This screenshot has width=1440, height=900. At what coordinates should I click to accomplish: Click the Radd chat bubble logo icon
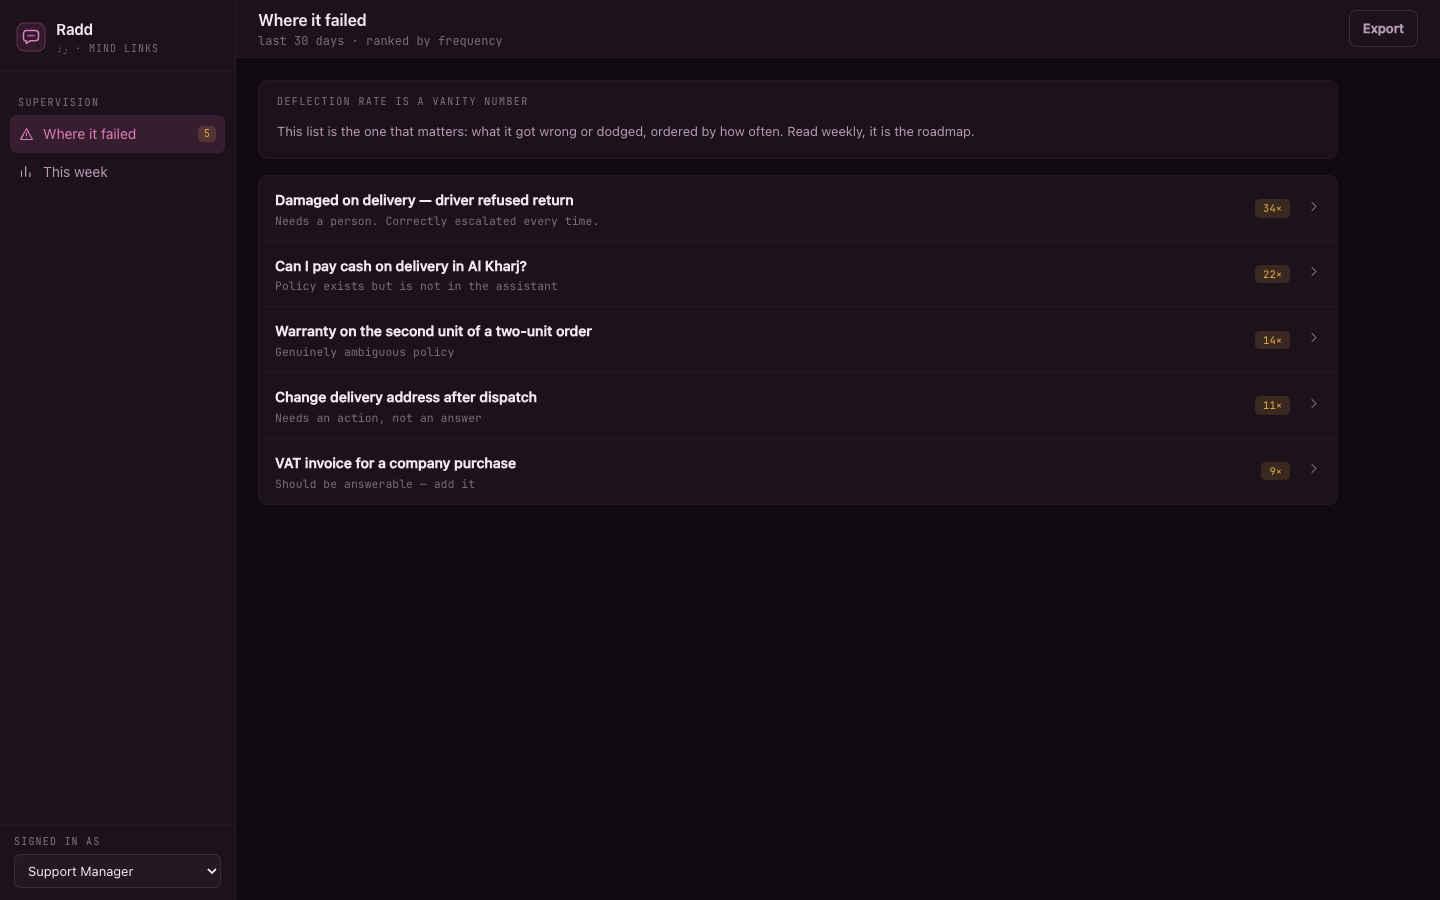pos(31,37)
